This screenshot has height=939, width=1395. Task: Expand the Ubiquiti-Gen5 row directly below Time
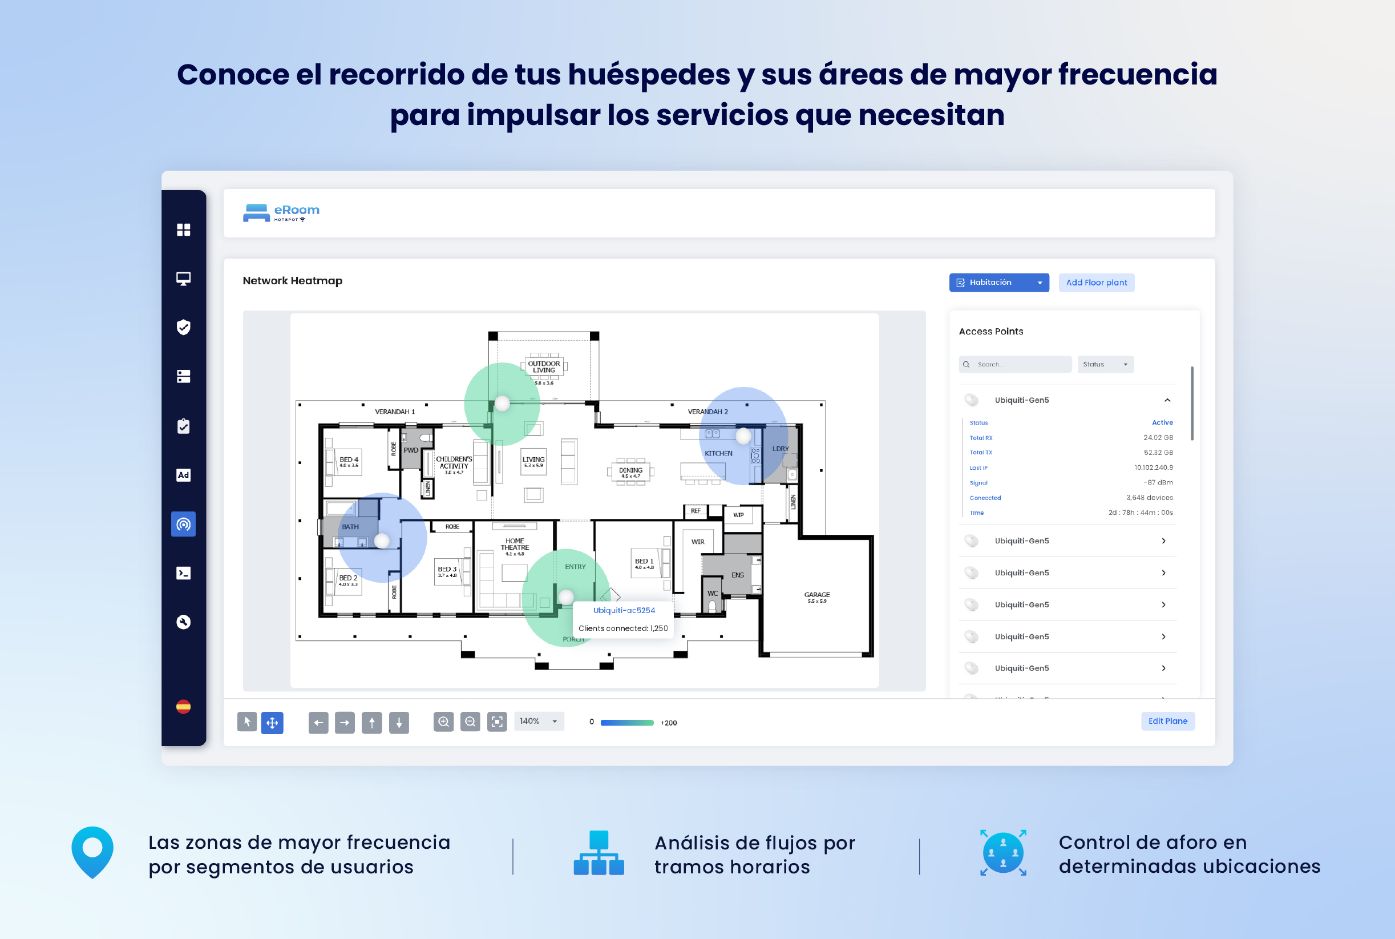1067,541
